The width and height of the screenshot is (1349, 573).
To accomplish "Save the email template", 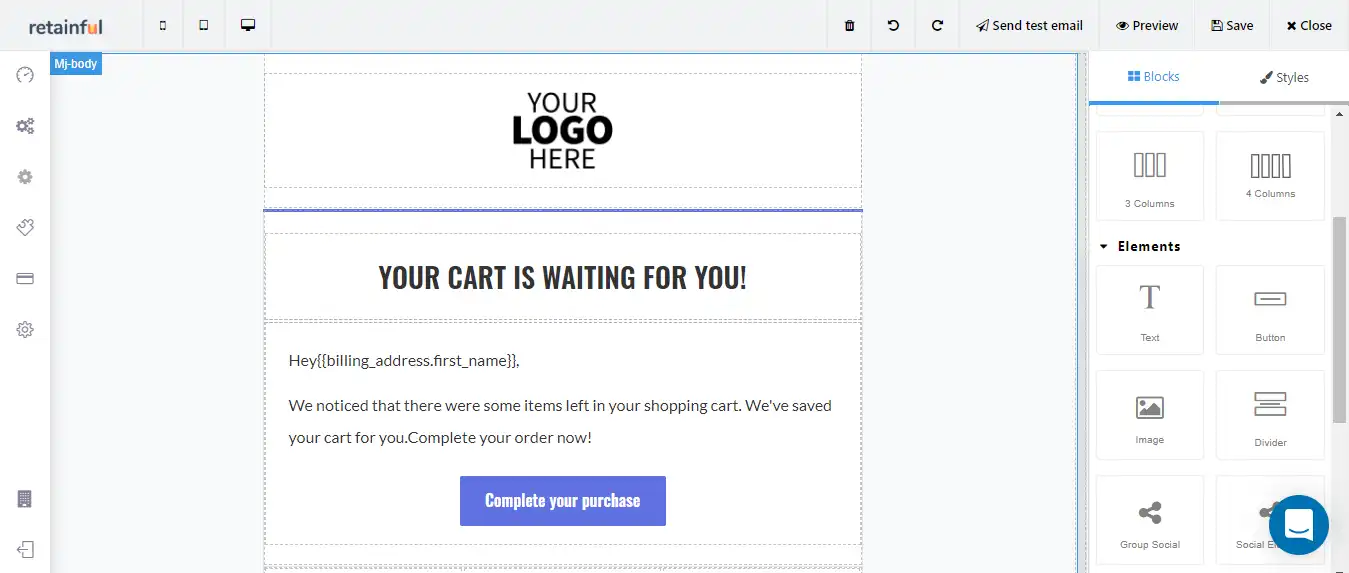I will tap(1231, 25).
